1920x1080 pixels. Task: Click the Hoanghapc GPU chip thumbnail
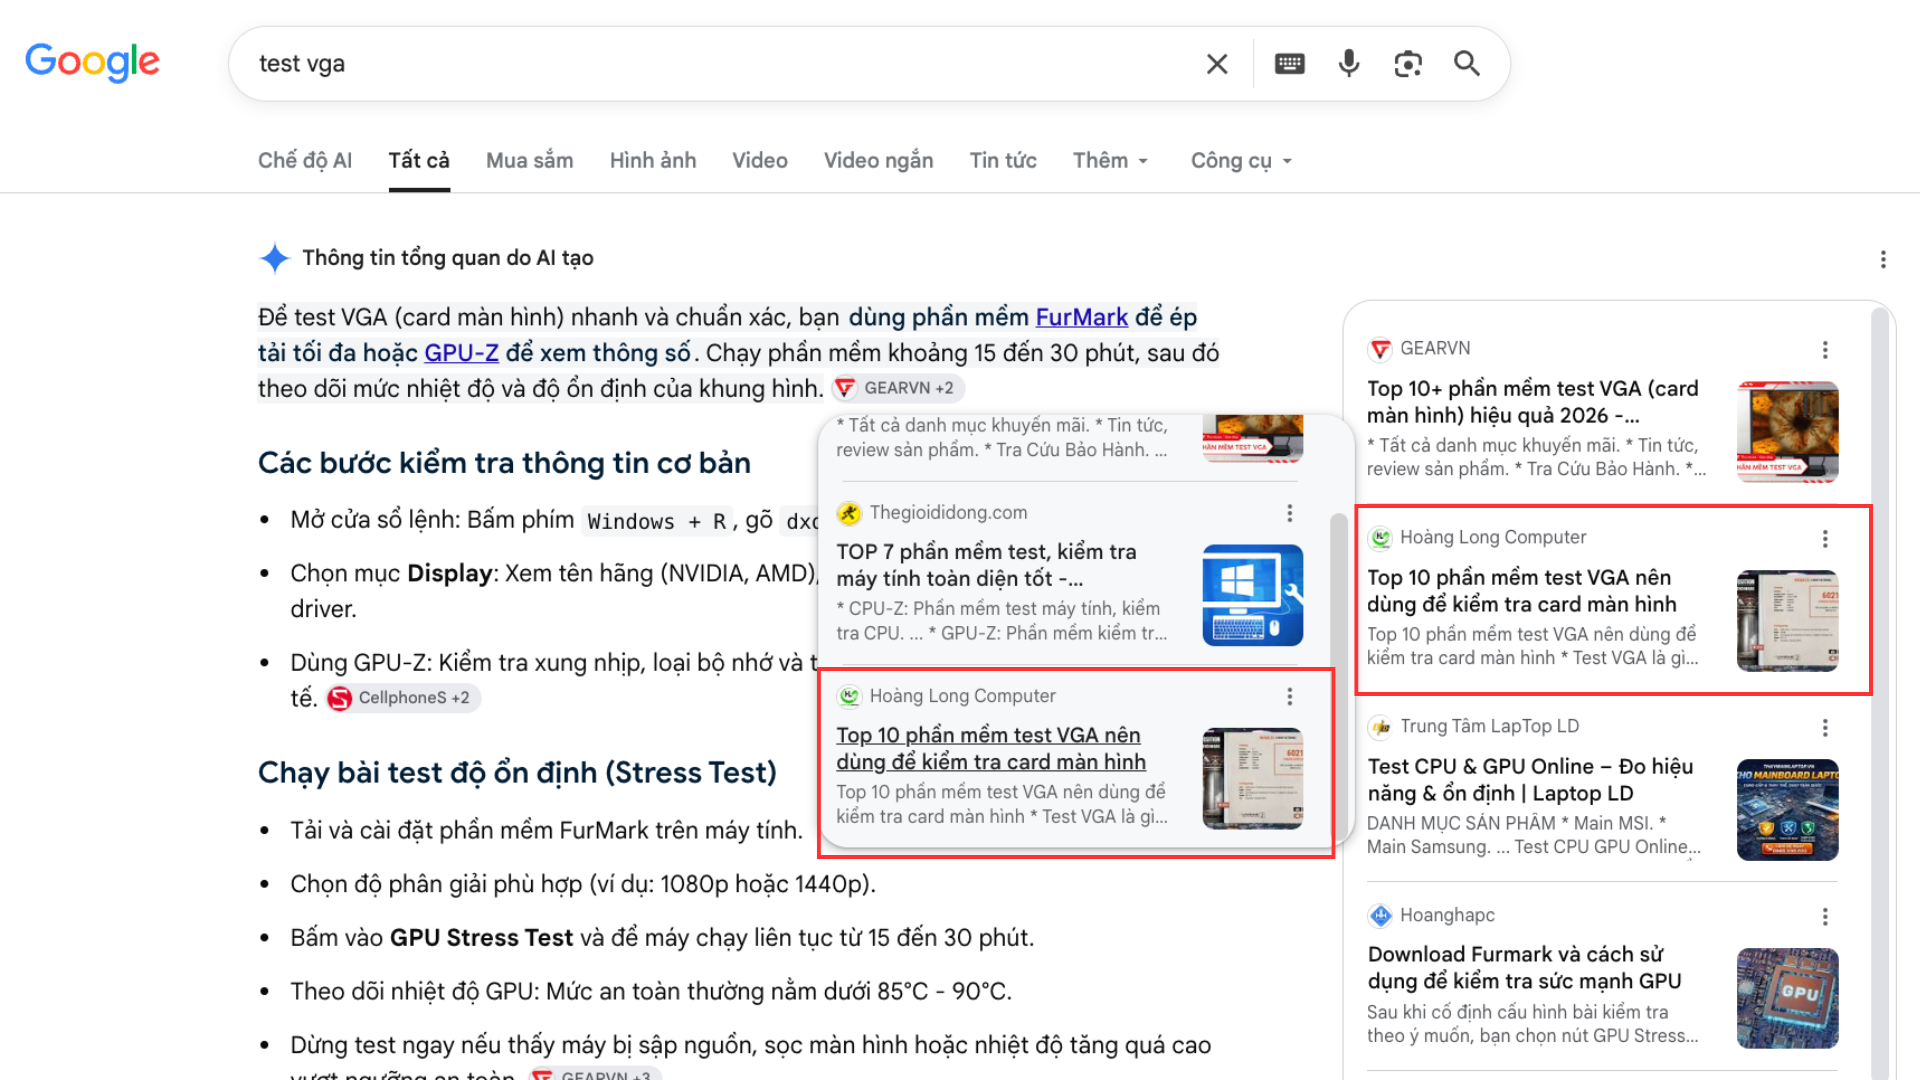click(x=1788, y=998)
